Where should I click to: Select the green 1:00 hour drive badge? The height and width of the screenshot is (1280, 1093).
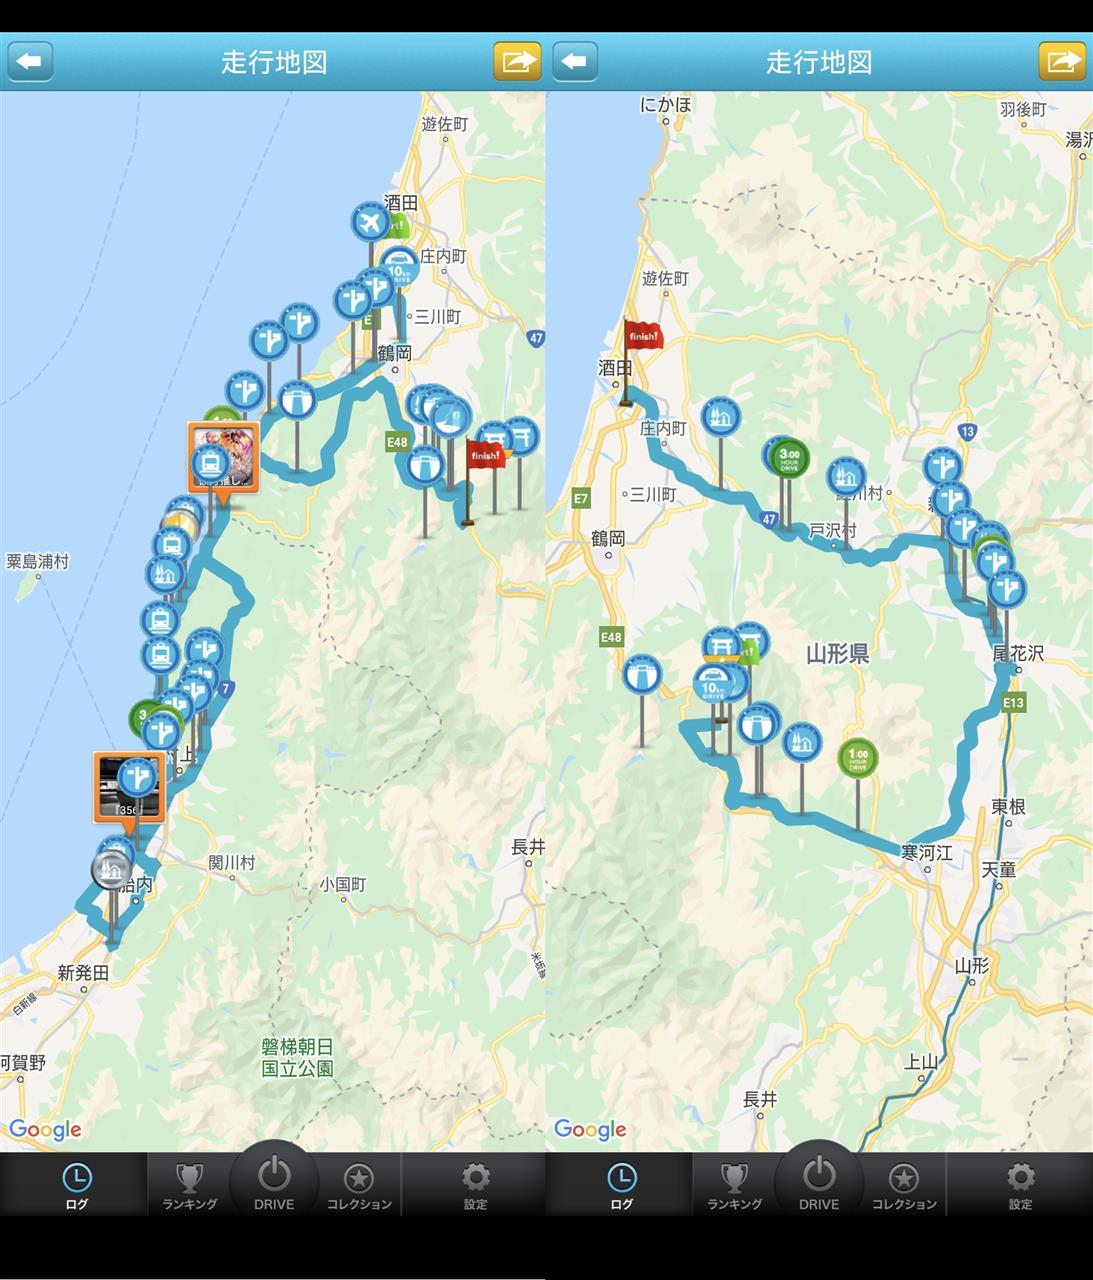pyautogui.click(x=857, y=757)
